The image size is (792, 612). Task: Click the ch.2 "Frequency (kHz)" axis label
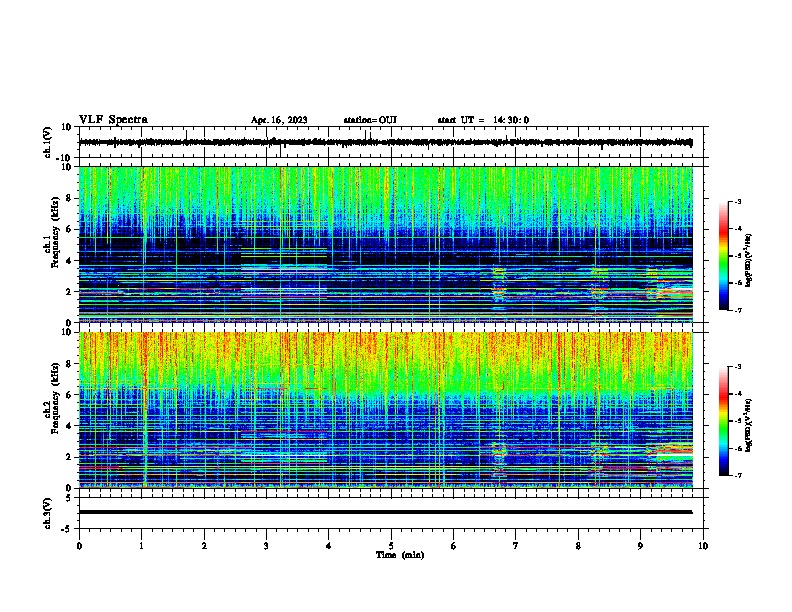pyautogui.click(x=55, y=397)
